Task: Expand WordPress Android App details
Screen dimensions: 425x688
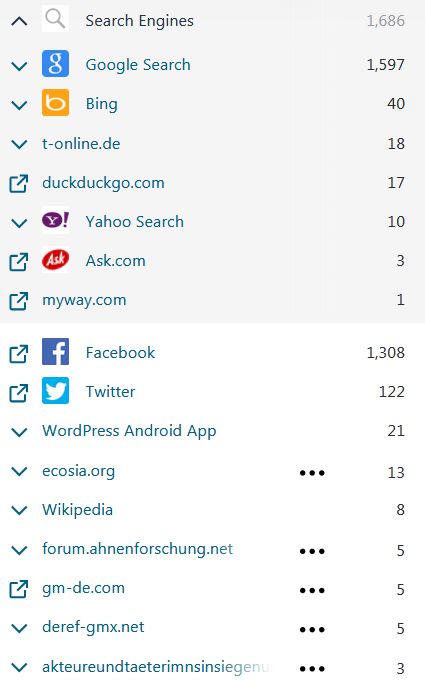Action: pyautogui.click(x=19, y=432)
